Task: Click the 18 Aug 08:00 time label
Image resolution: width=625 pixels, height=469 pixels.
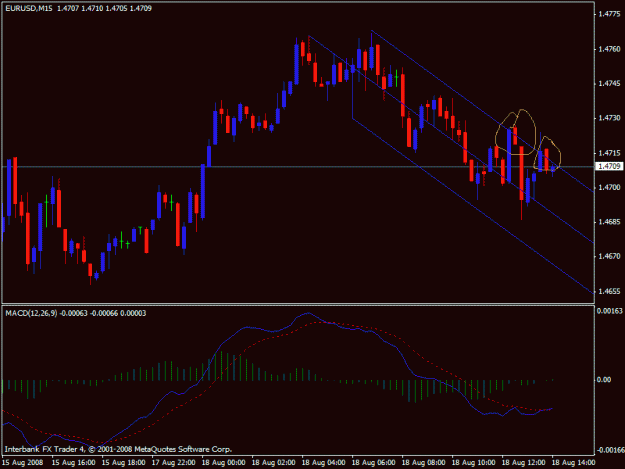Action: tap(423, 463)
